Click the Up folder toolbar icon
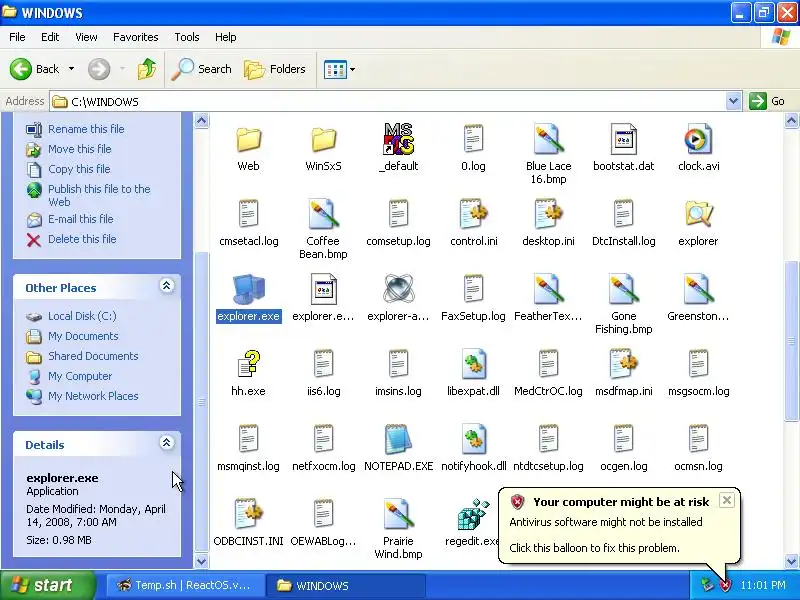The height and width of the screenshot is (600, 800). (147, 69)
